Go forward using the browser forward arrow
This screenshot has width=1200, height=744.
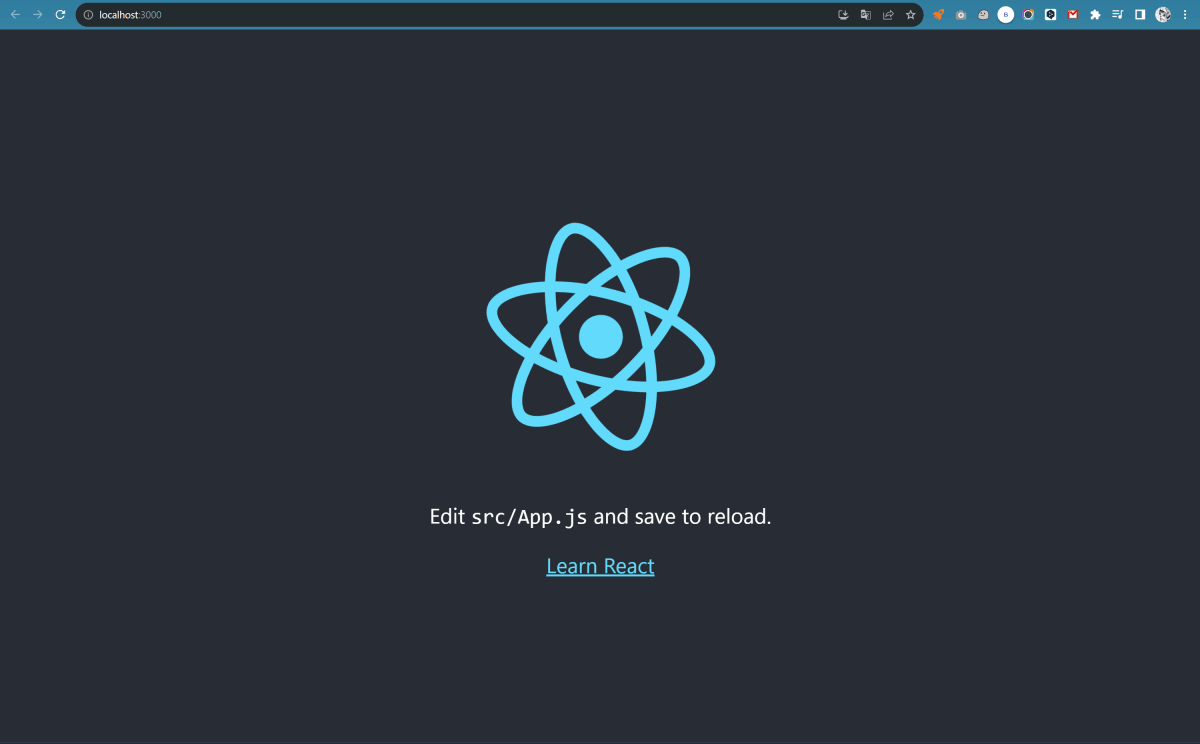38,15
